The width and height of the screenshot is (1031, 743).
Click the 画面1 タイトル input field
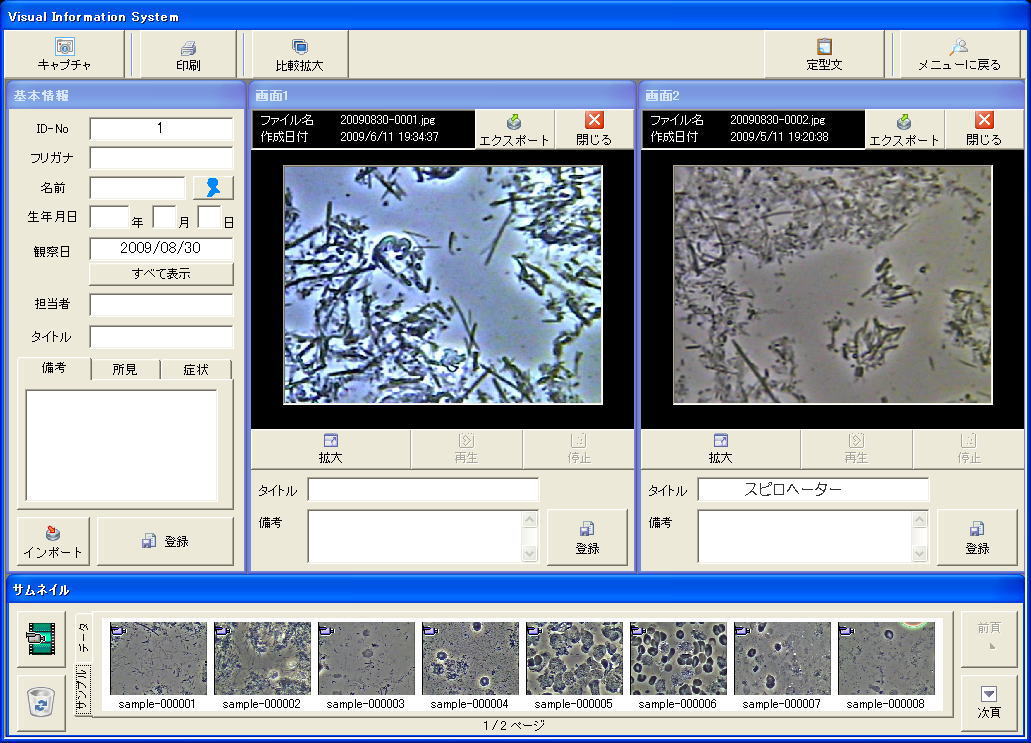coord(423,490)
